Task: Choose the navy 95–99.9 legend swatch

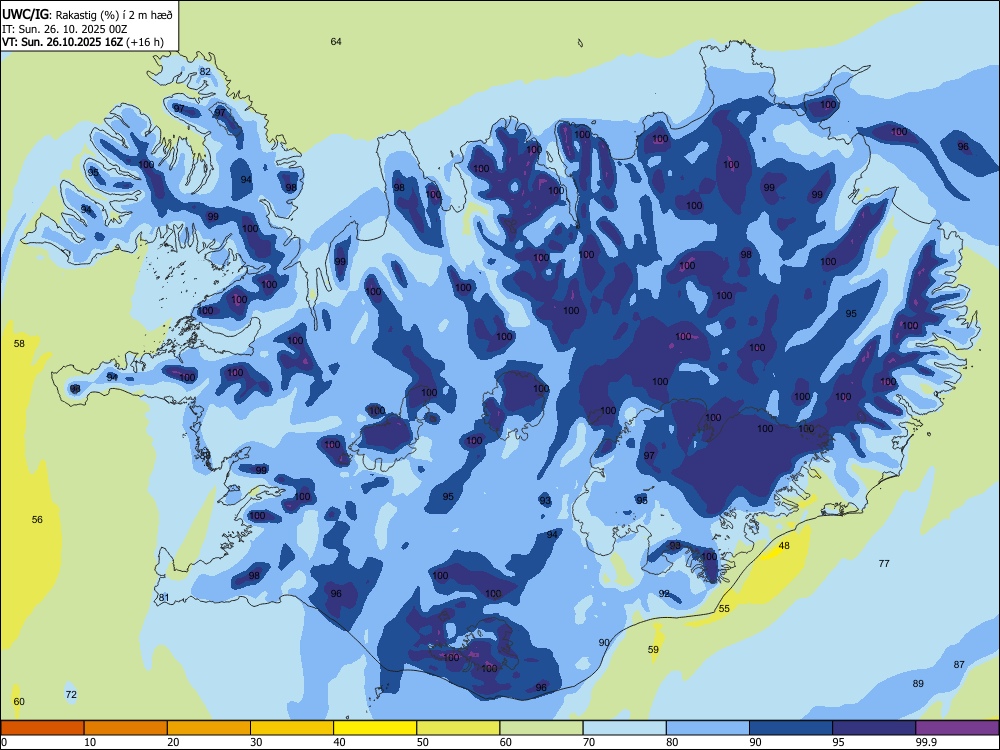Action: (x=874, y=728)
